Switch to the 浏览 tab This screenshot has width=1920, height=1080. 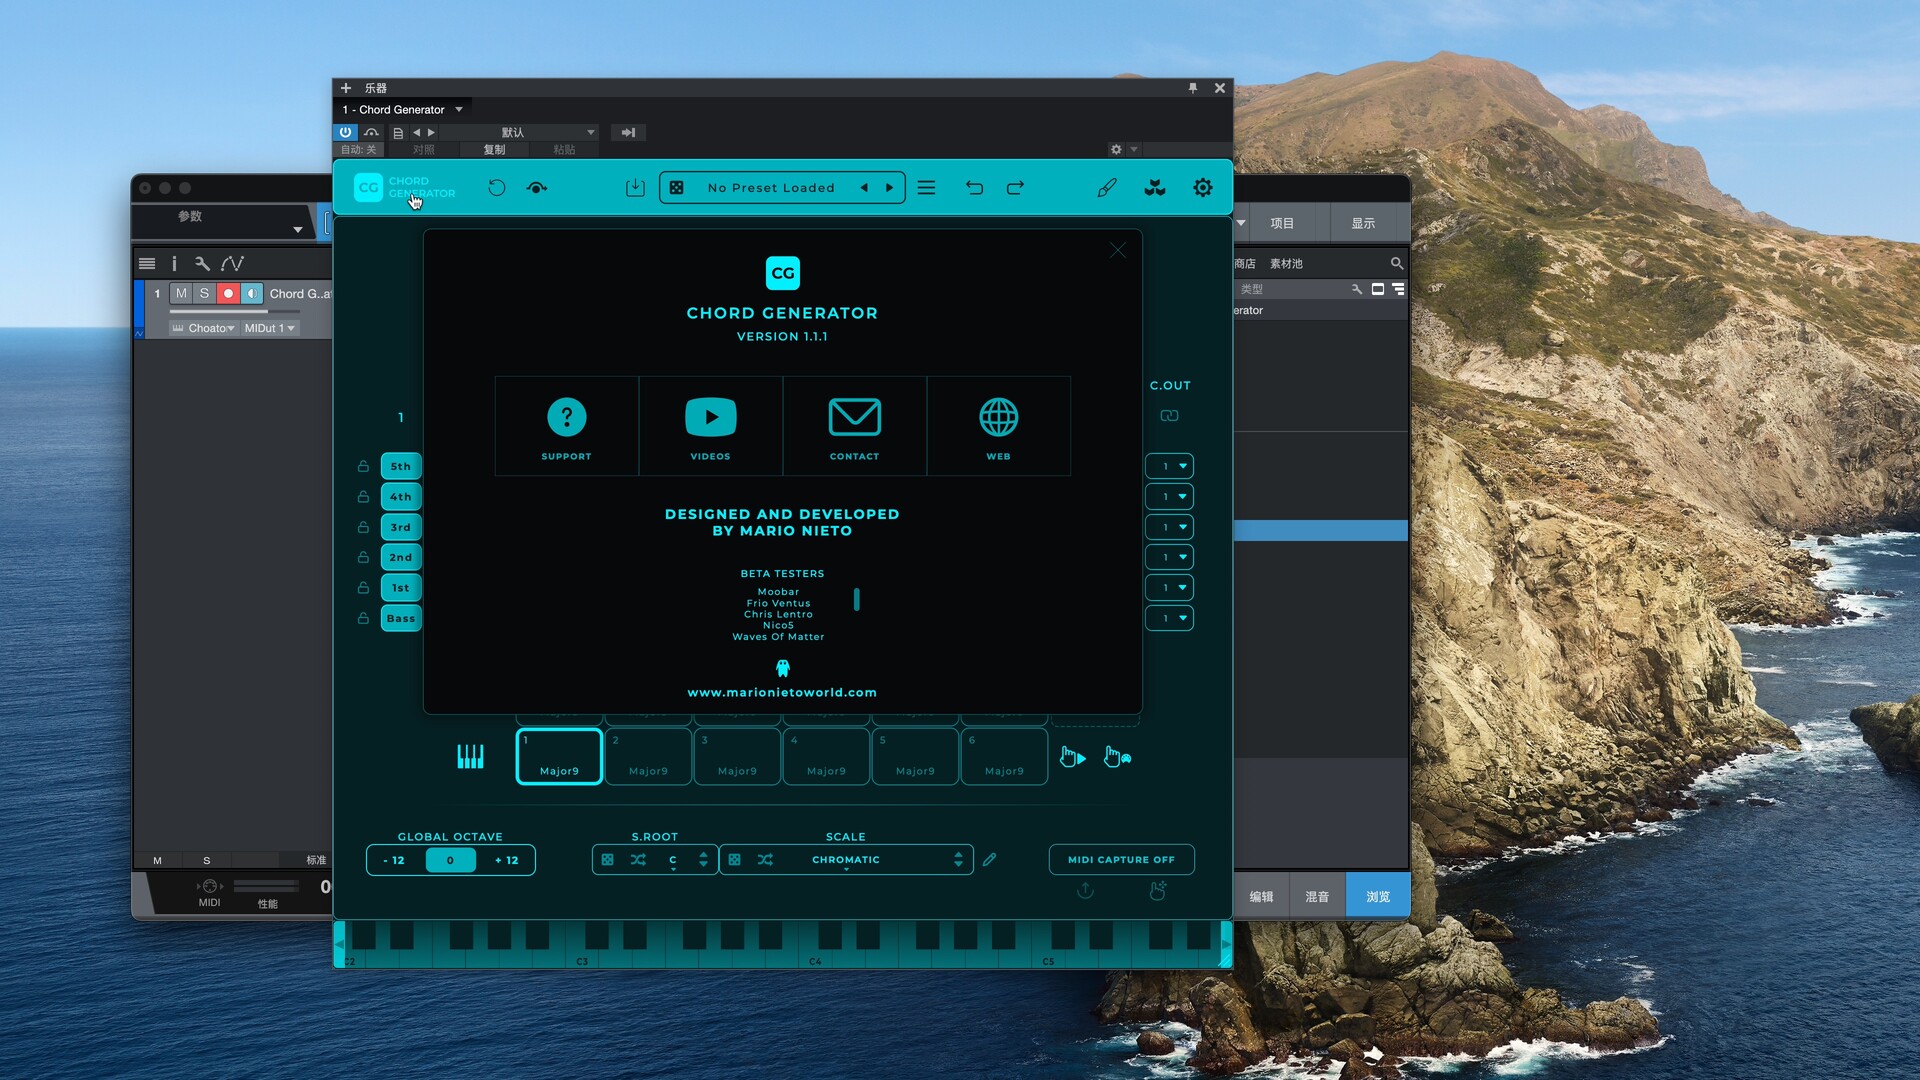(1378, 896)
